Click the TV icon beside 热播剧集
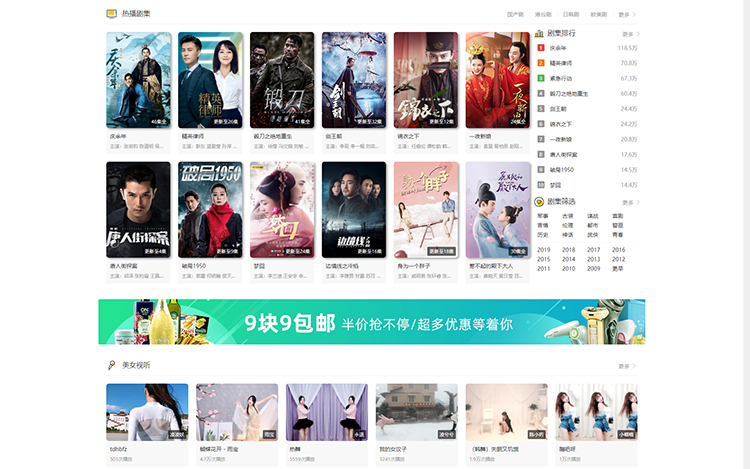Viewport: 750px width, 469px height. tap(111, 14)
